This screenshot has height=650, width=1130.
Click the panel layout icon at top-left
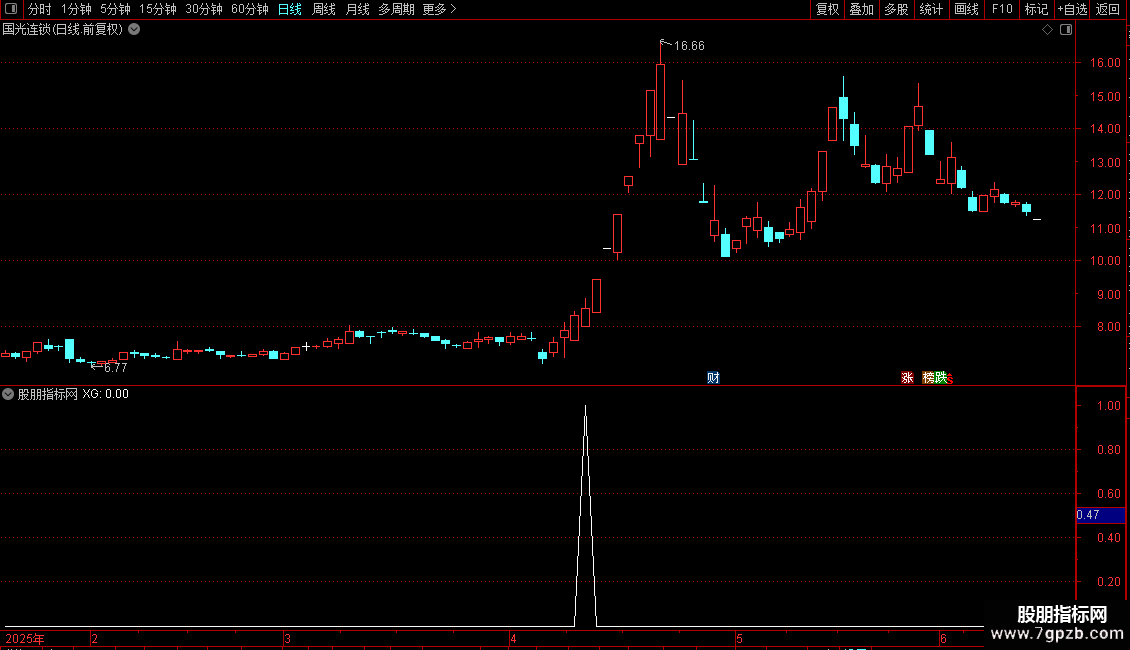click(x=11, y=9)
